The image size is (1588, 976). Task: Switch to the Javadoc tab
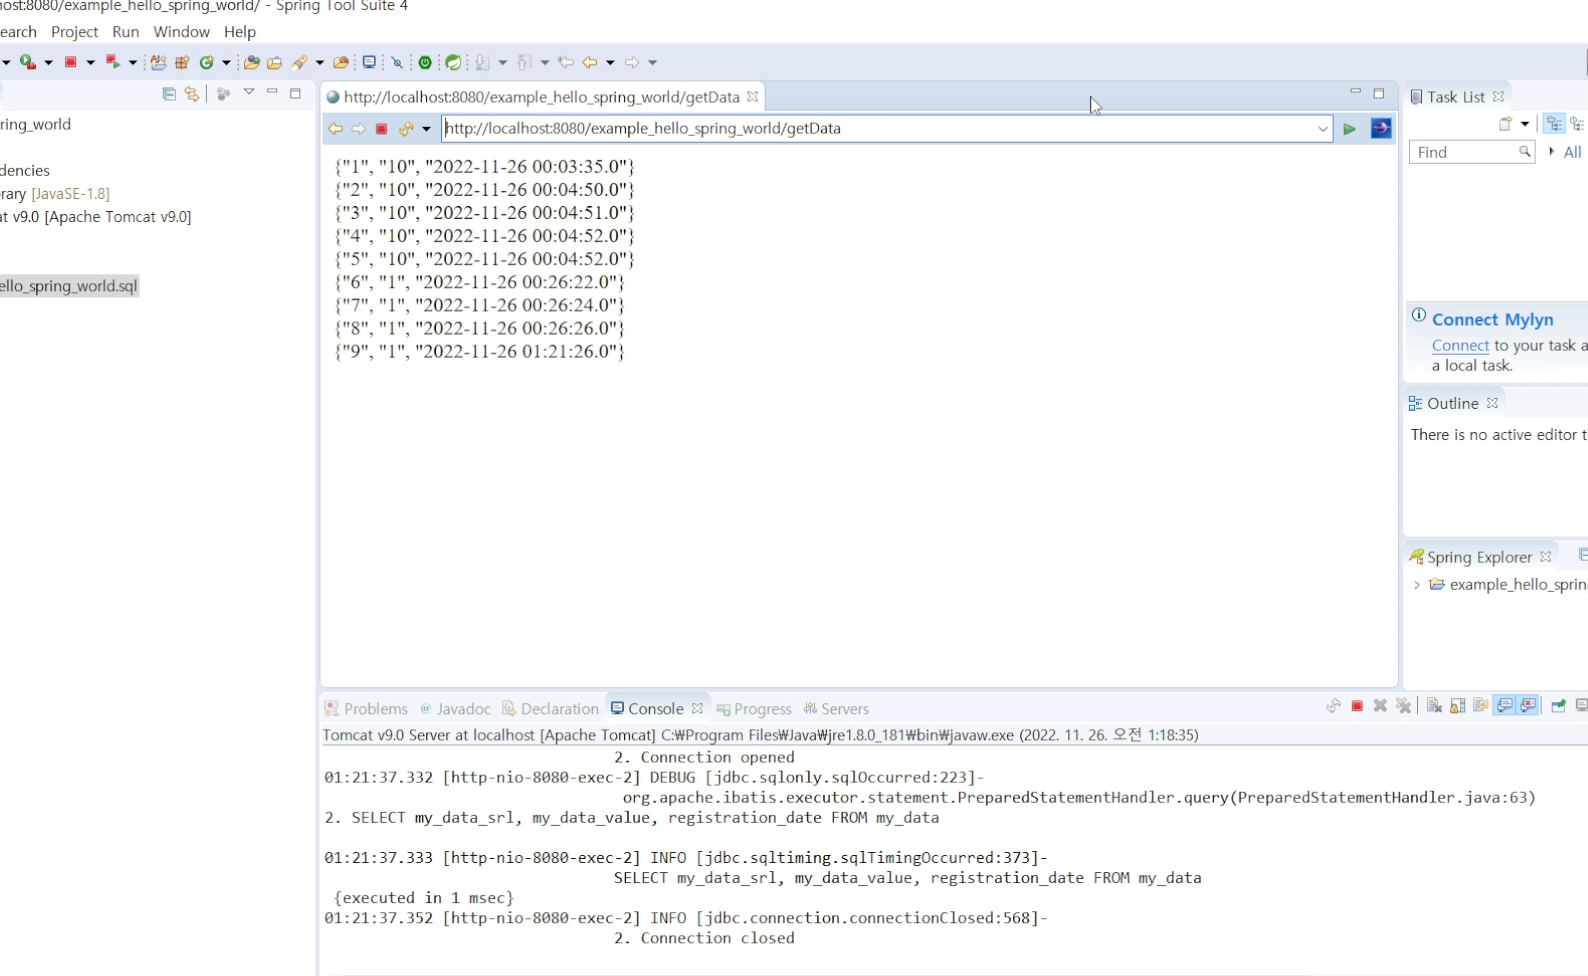pyautogui.click(x=455, y=708)
